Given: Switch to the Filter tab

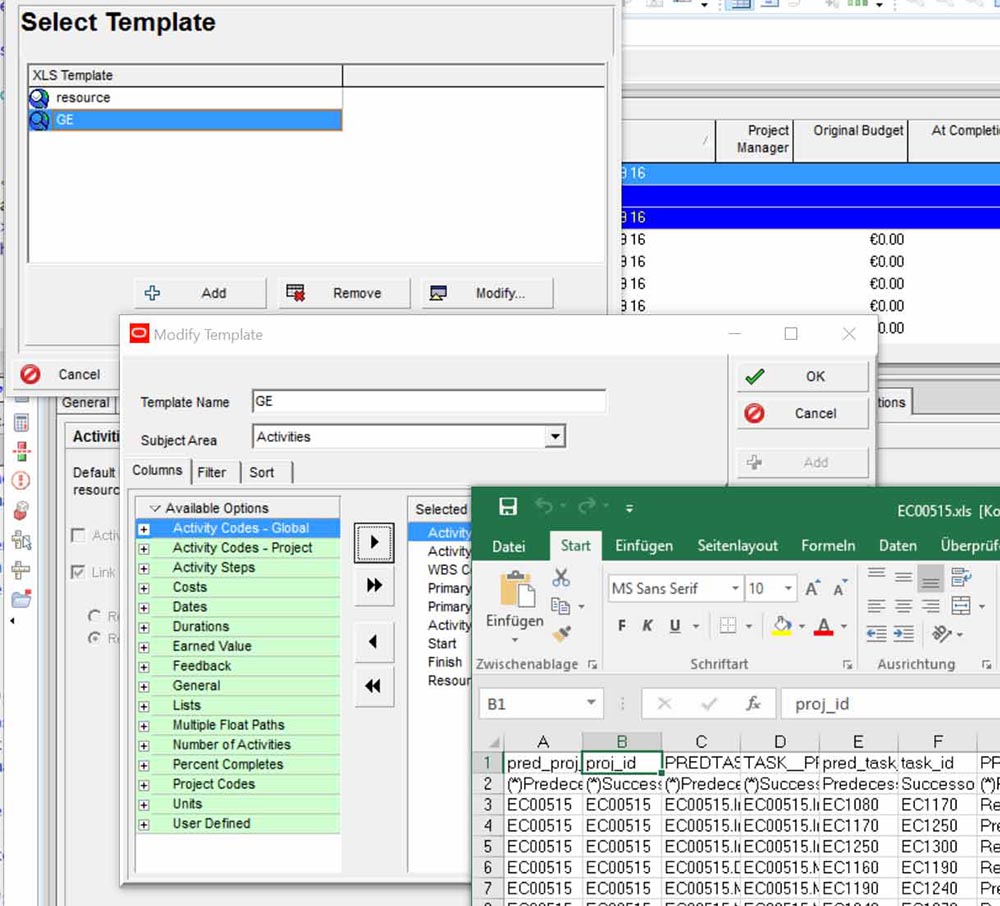Looking at the screenshot, I should pos(211,472).
